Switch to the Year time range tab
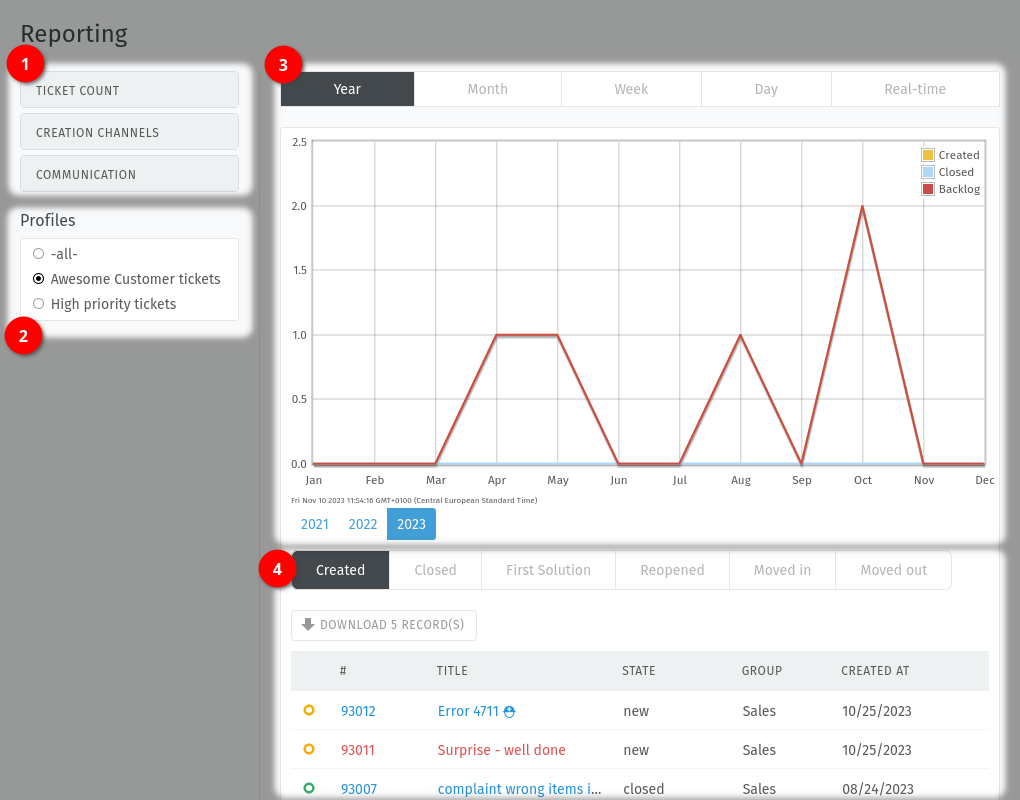Image resolution: width=1020 pixels, height=800 pixels. tap(347, 89)
